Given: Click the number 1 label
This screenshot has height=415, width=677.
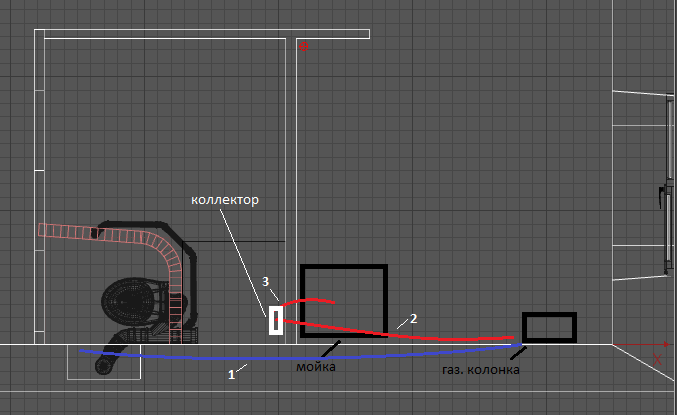Looking at the screenshot, I should point(231,374).
